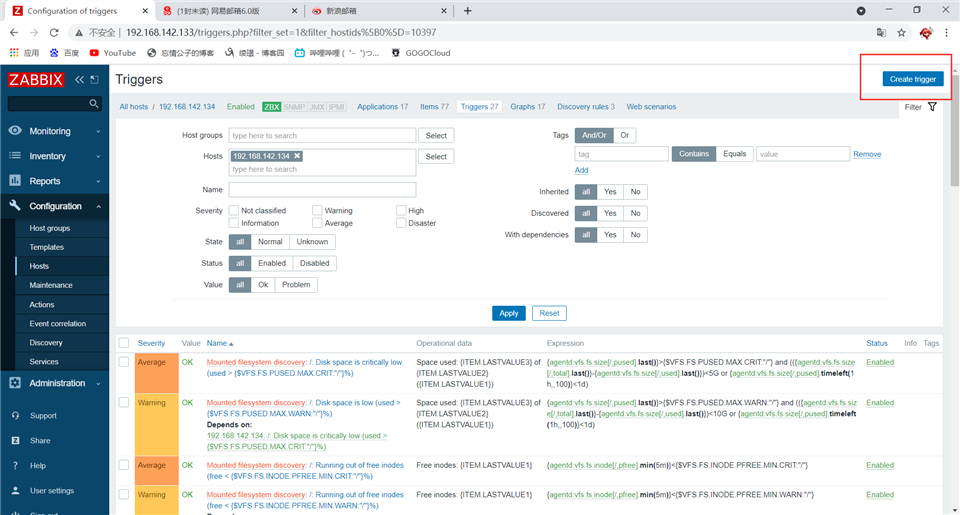Bookmark page with star icon
The height and width of the screenshot is (515, 960).
901,32
